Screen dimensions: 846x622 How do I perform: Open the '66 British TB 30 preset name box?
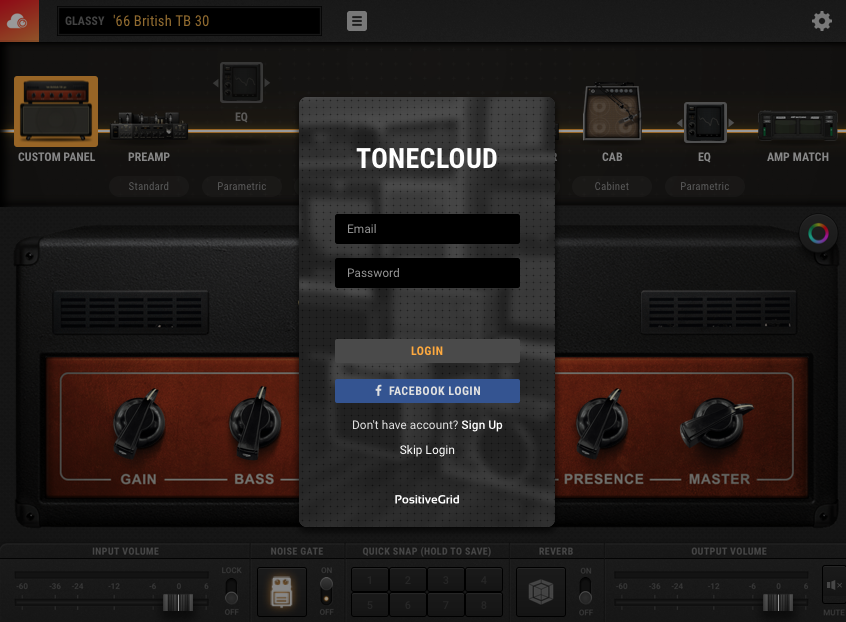click(x=189, y=21)
